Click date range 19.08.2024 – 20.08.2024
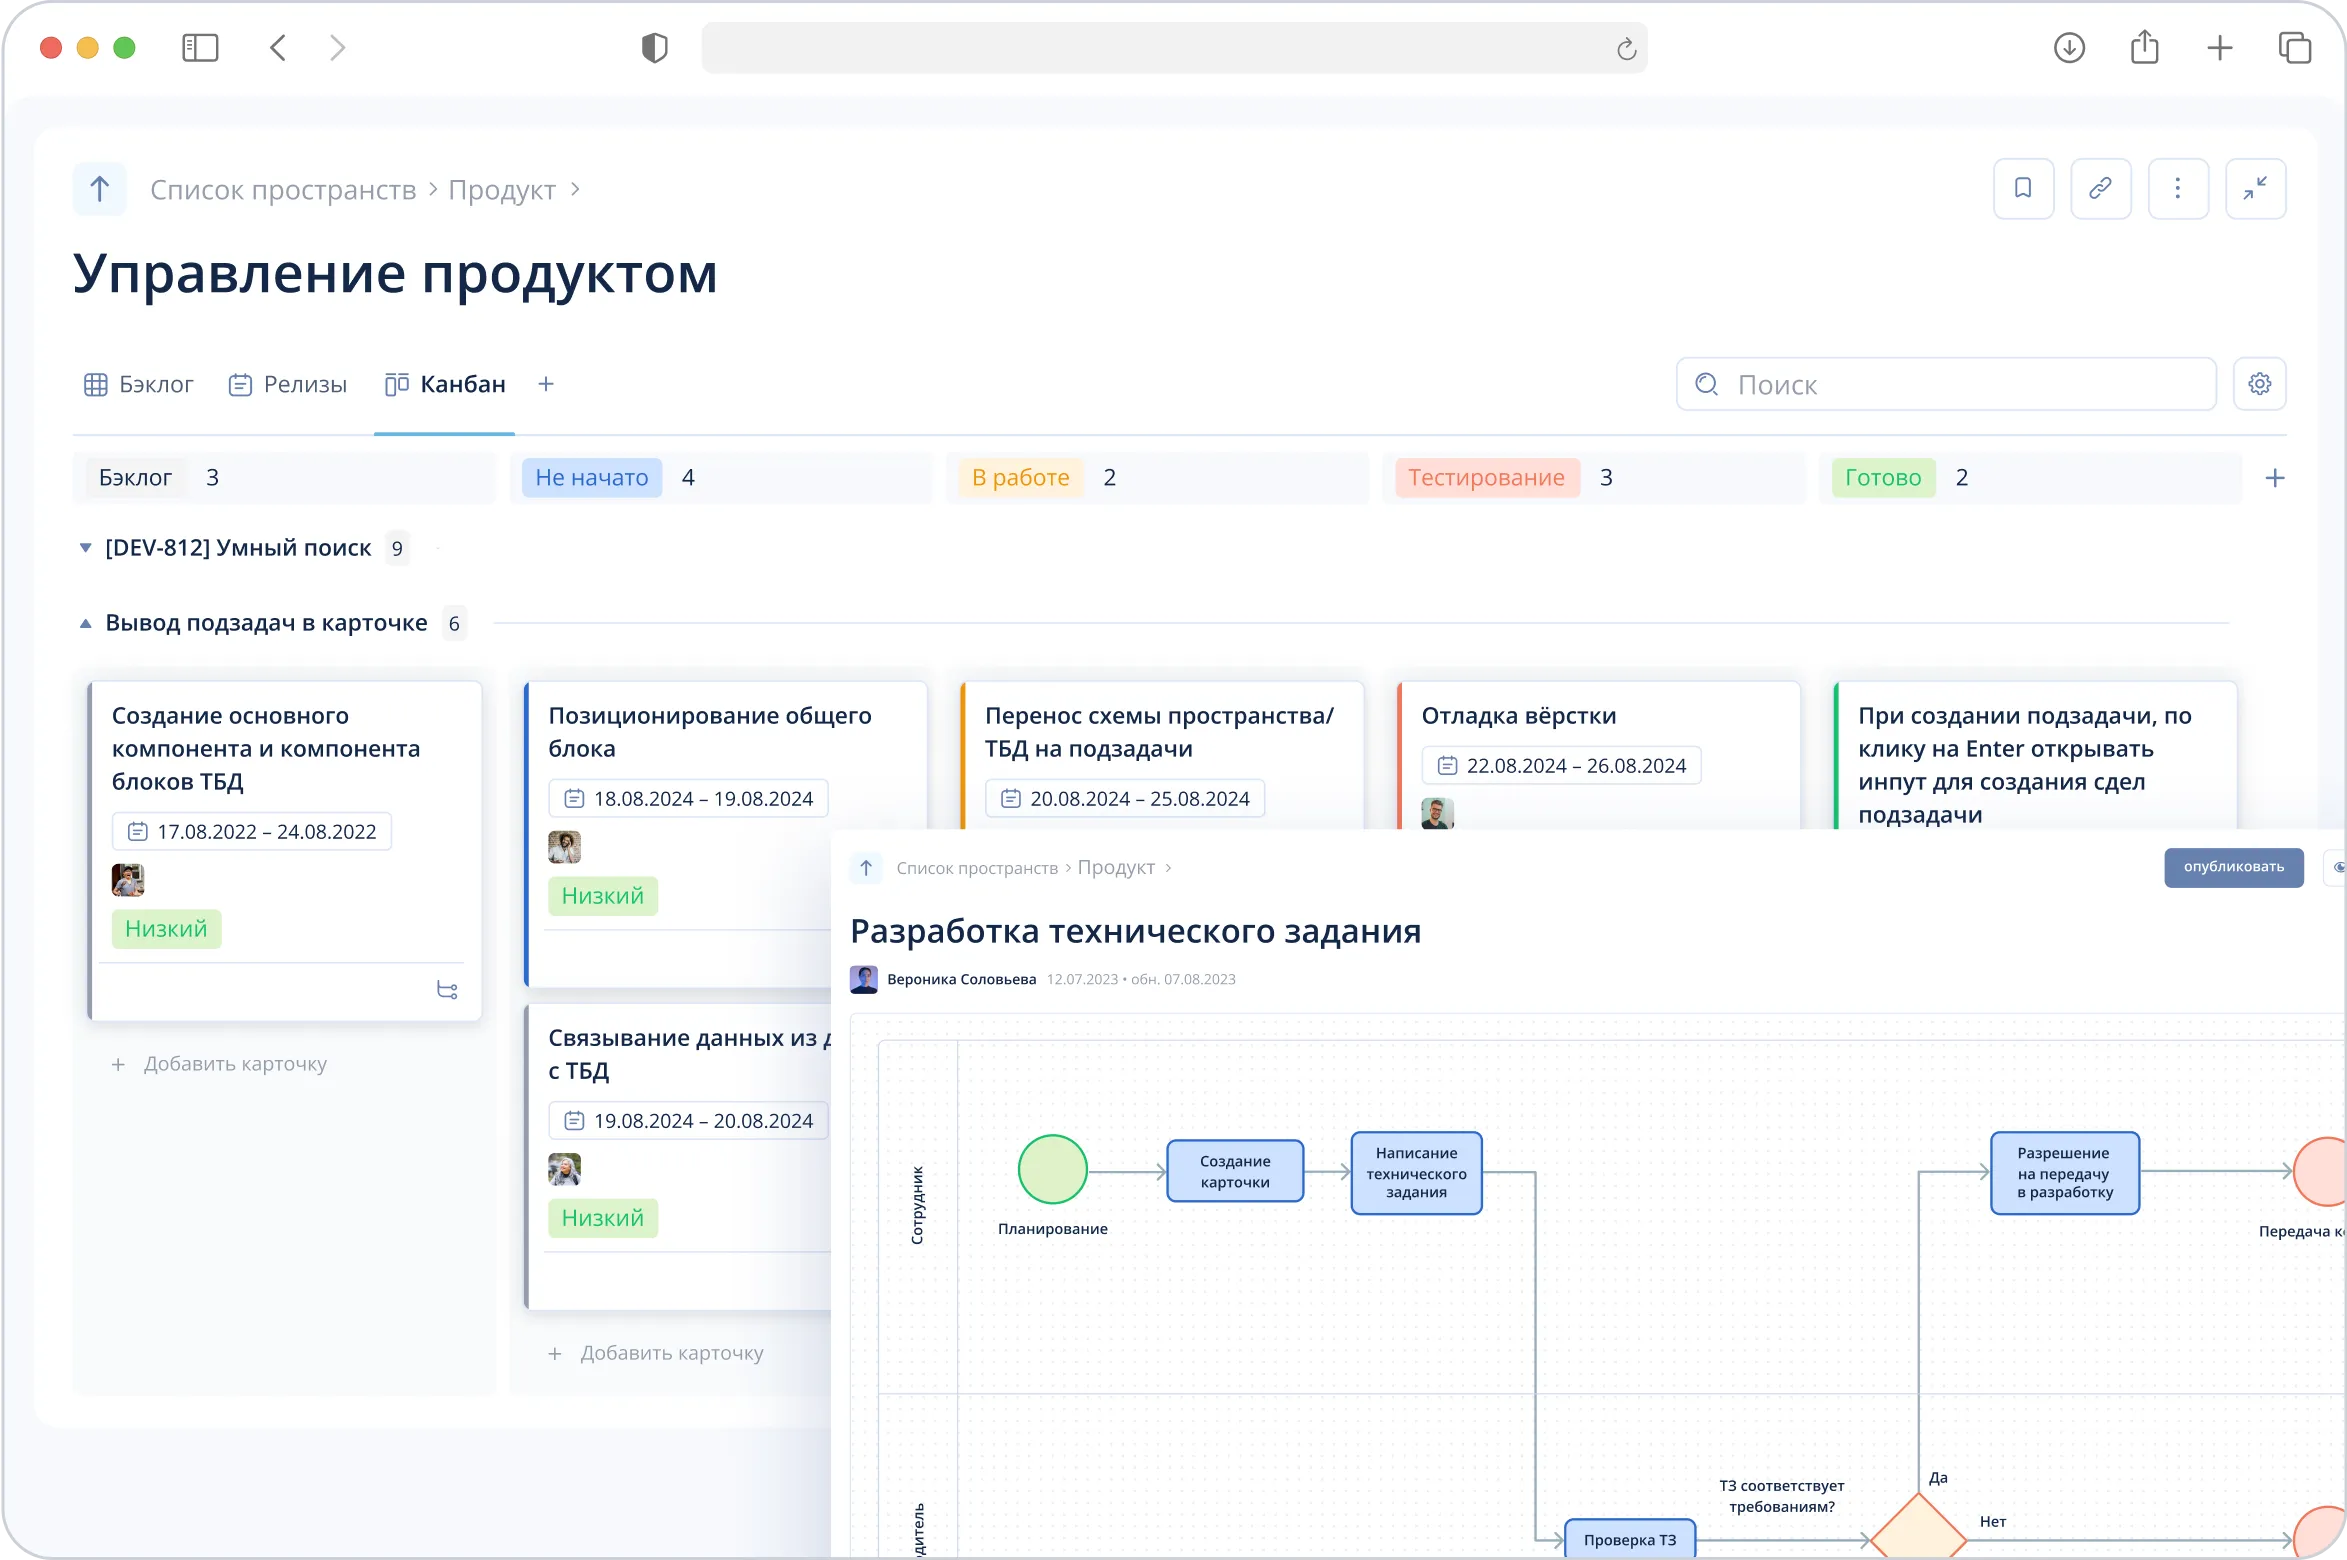Image resolution: width=2347 pixels, height=1560 pixels. (688, 1121)
